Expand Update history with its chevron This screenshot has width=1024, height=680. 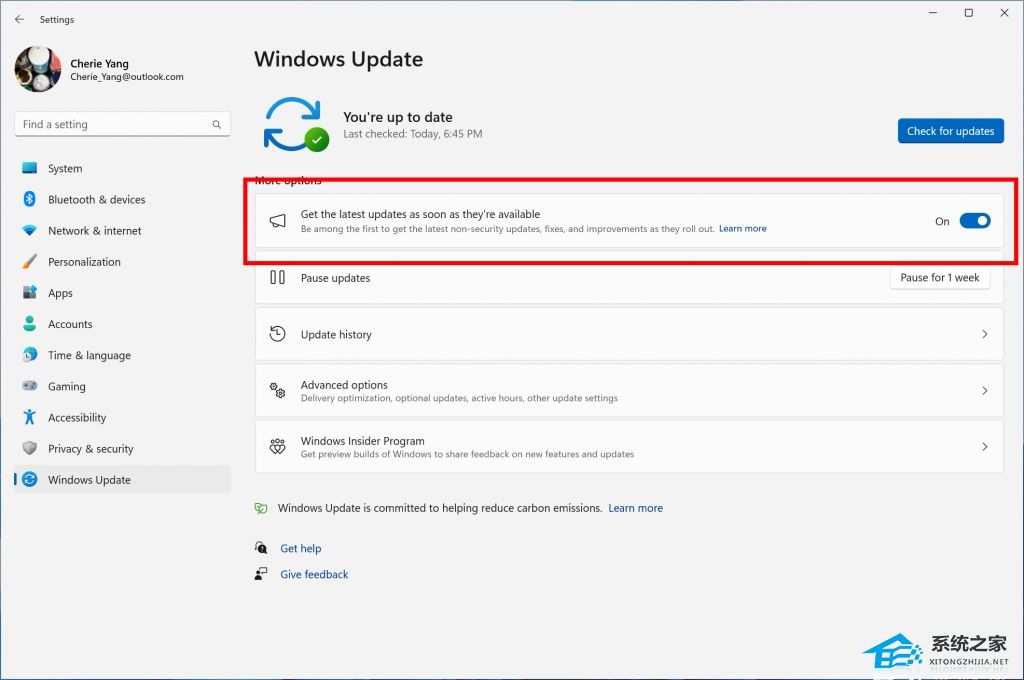pos(984,334)
